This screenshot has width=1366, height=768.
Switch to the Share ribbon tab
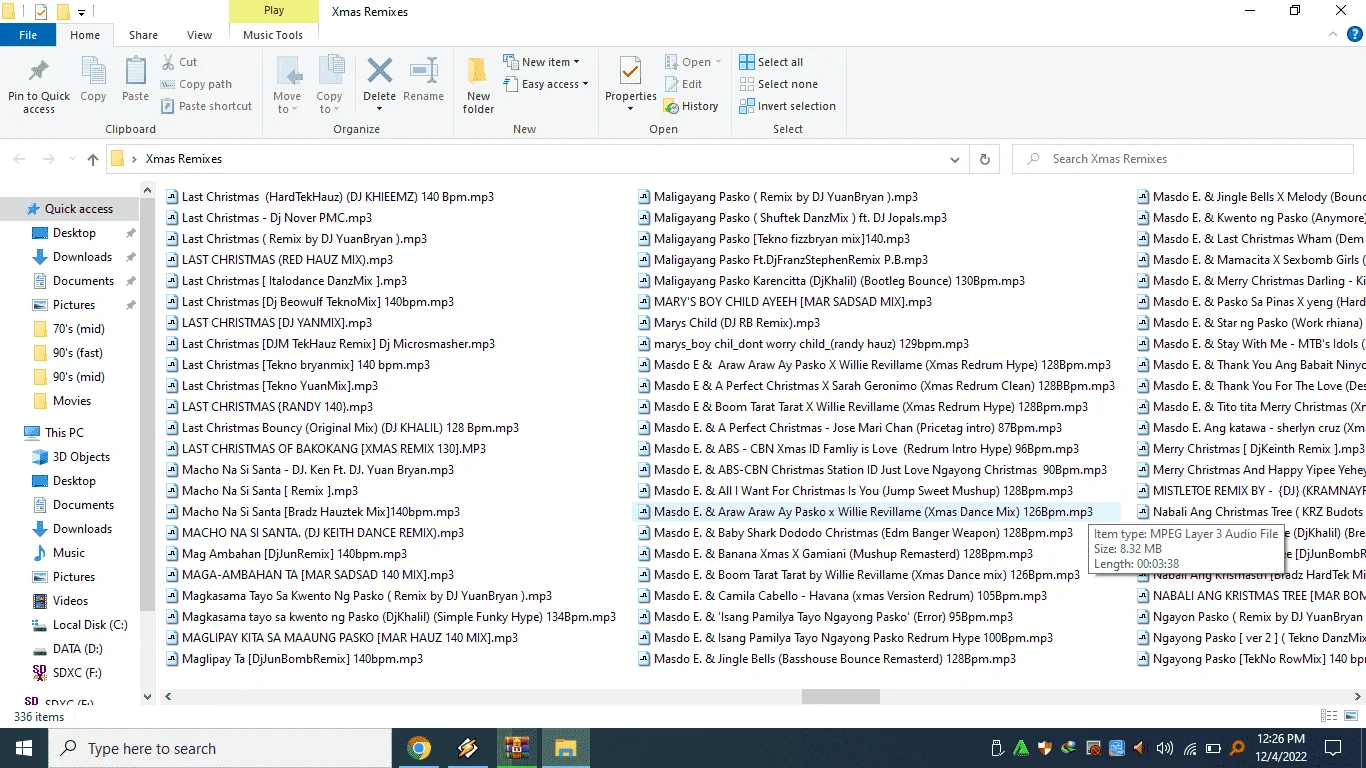[143, 35]
